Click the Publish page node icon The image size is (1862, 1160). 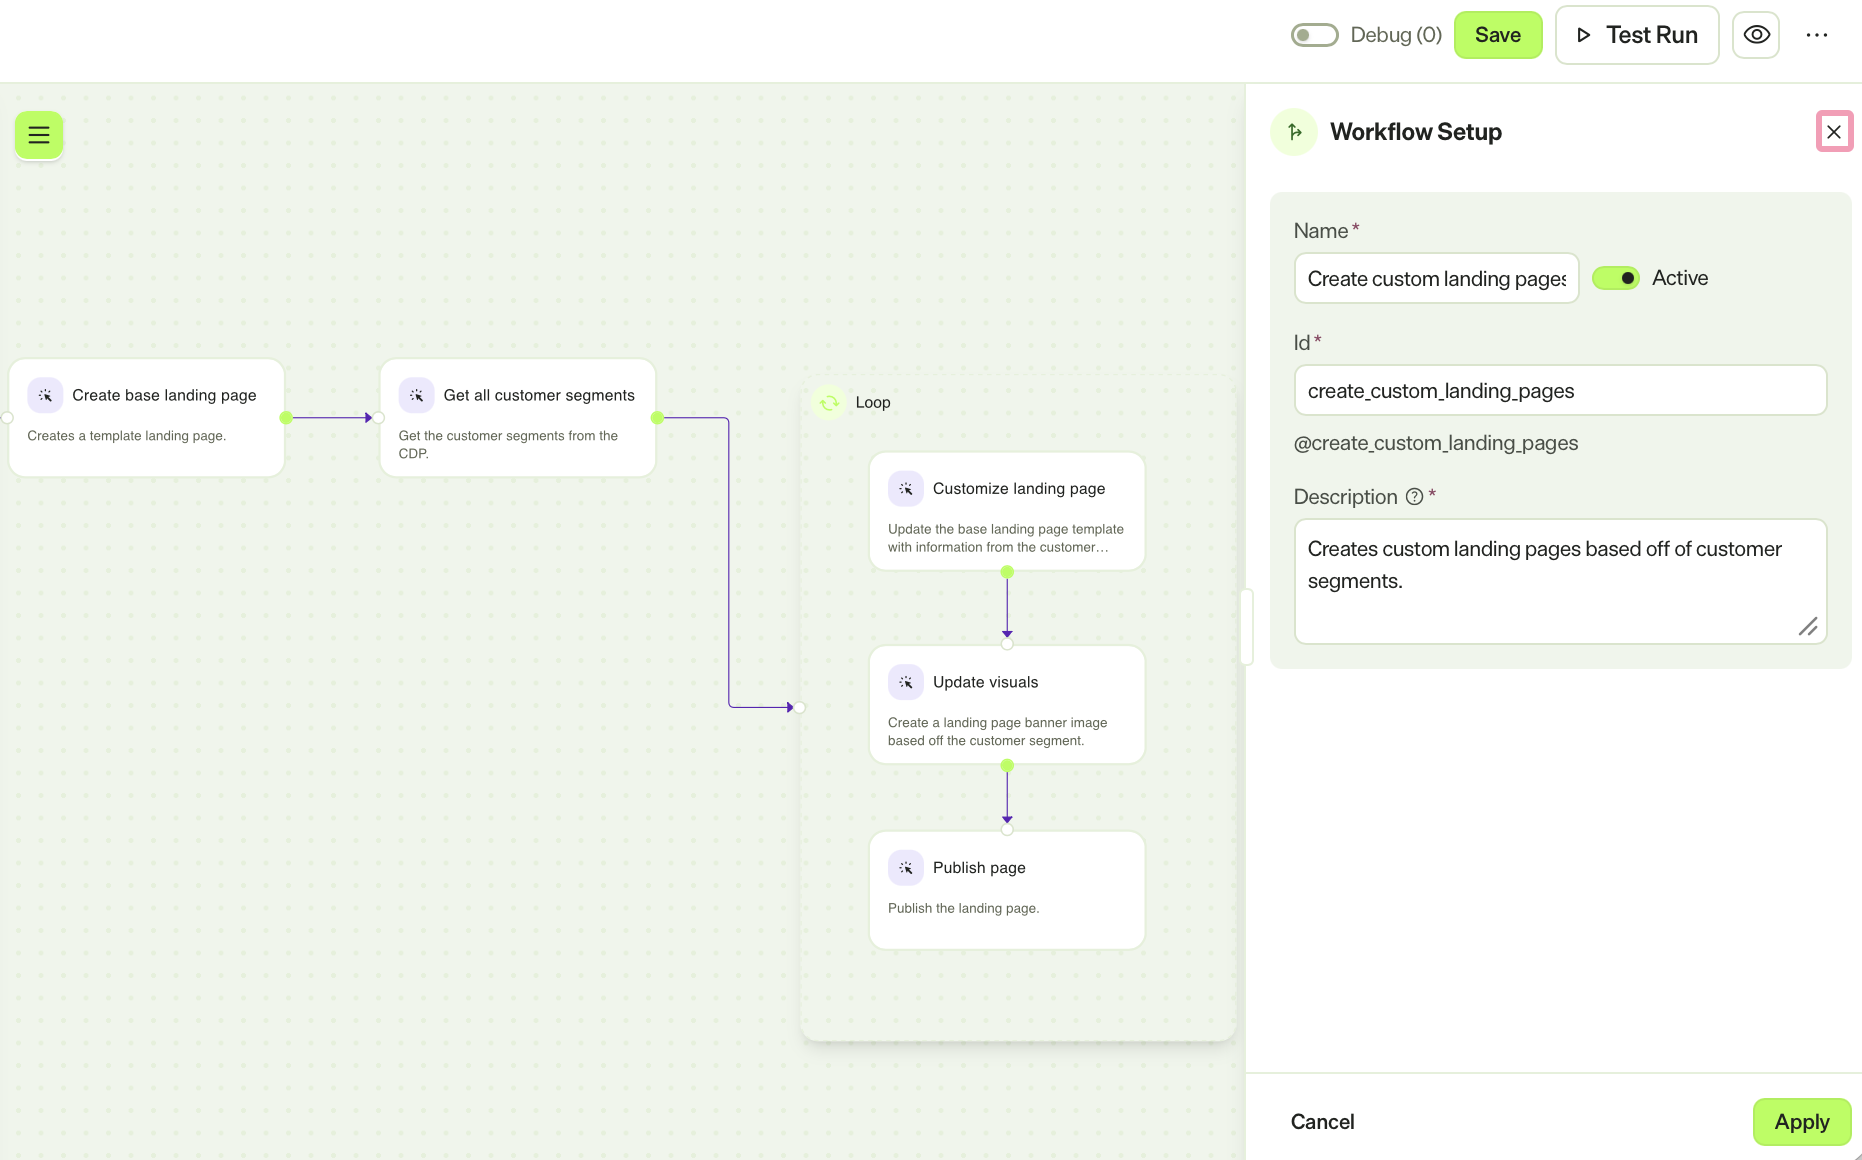click(x=905, y=868)
